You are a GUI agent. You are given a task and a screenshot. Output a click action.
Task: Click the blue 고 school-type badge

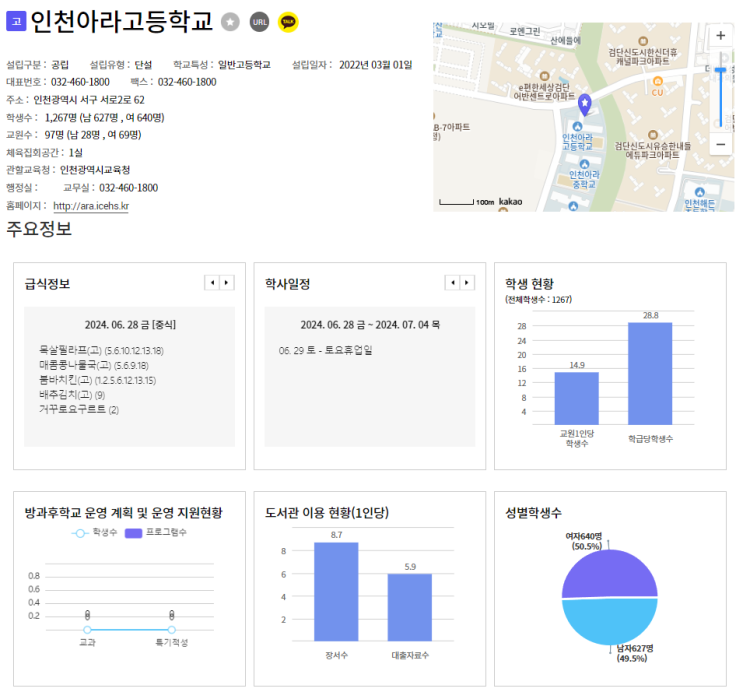point(16,21)
